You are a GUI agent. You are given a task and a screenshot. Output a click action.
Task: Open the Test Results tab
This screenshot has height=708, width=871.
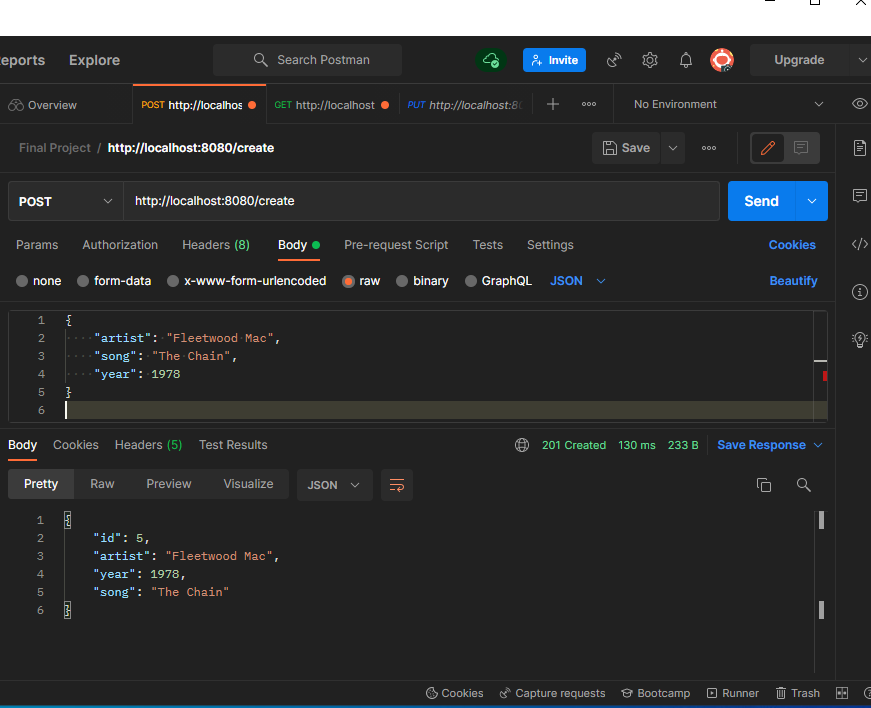click(x=232, y=445)
